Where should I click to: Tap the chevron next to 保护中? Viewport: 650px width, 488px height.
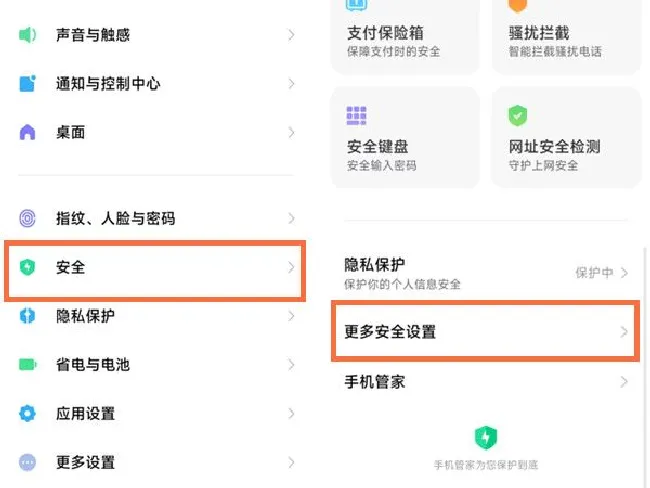(x=624, y=272)
